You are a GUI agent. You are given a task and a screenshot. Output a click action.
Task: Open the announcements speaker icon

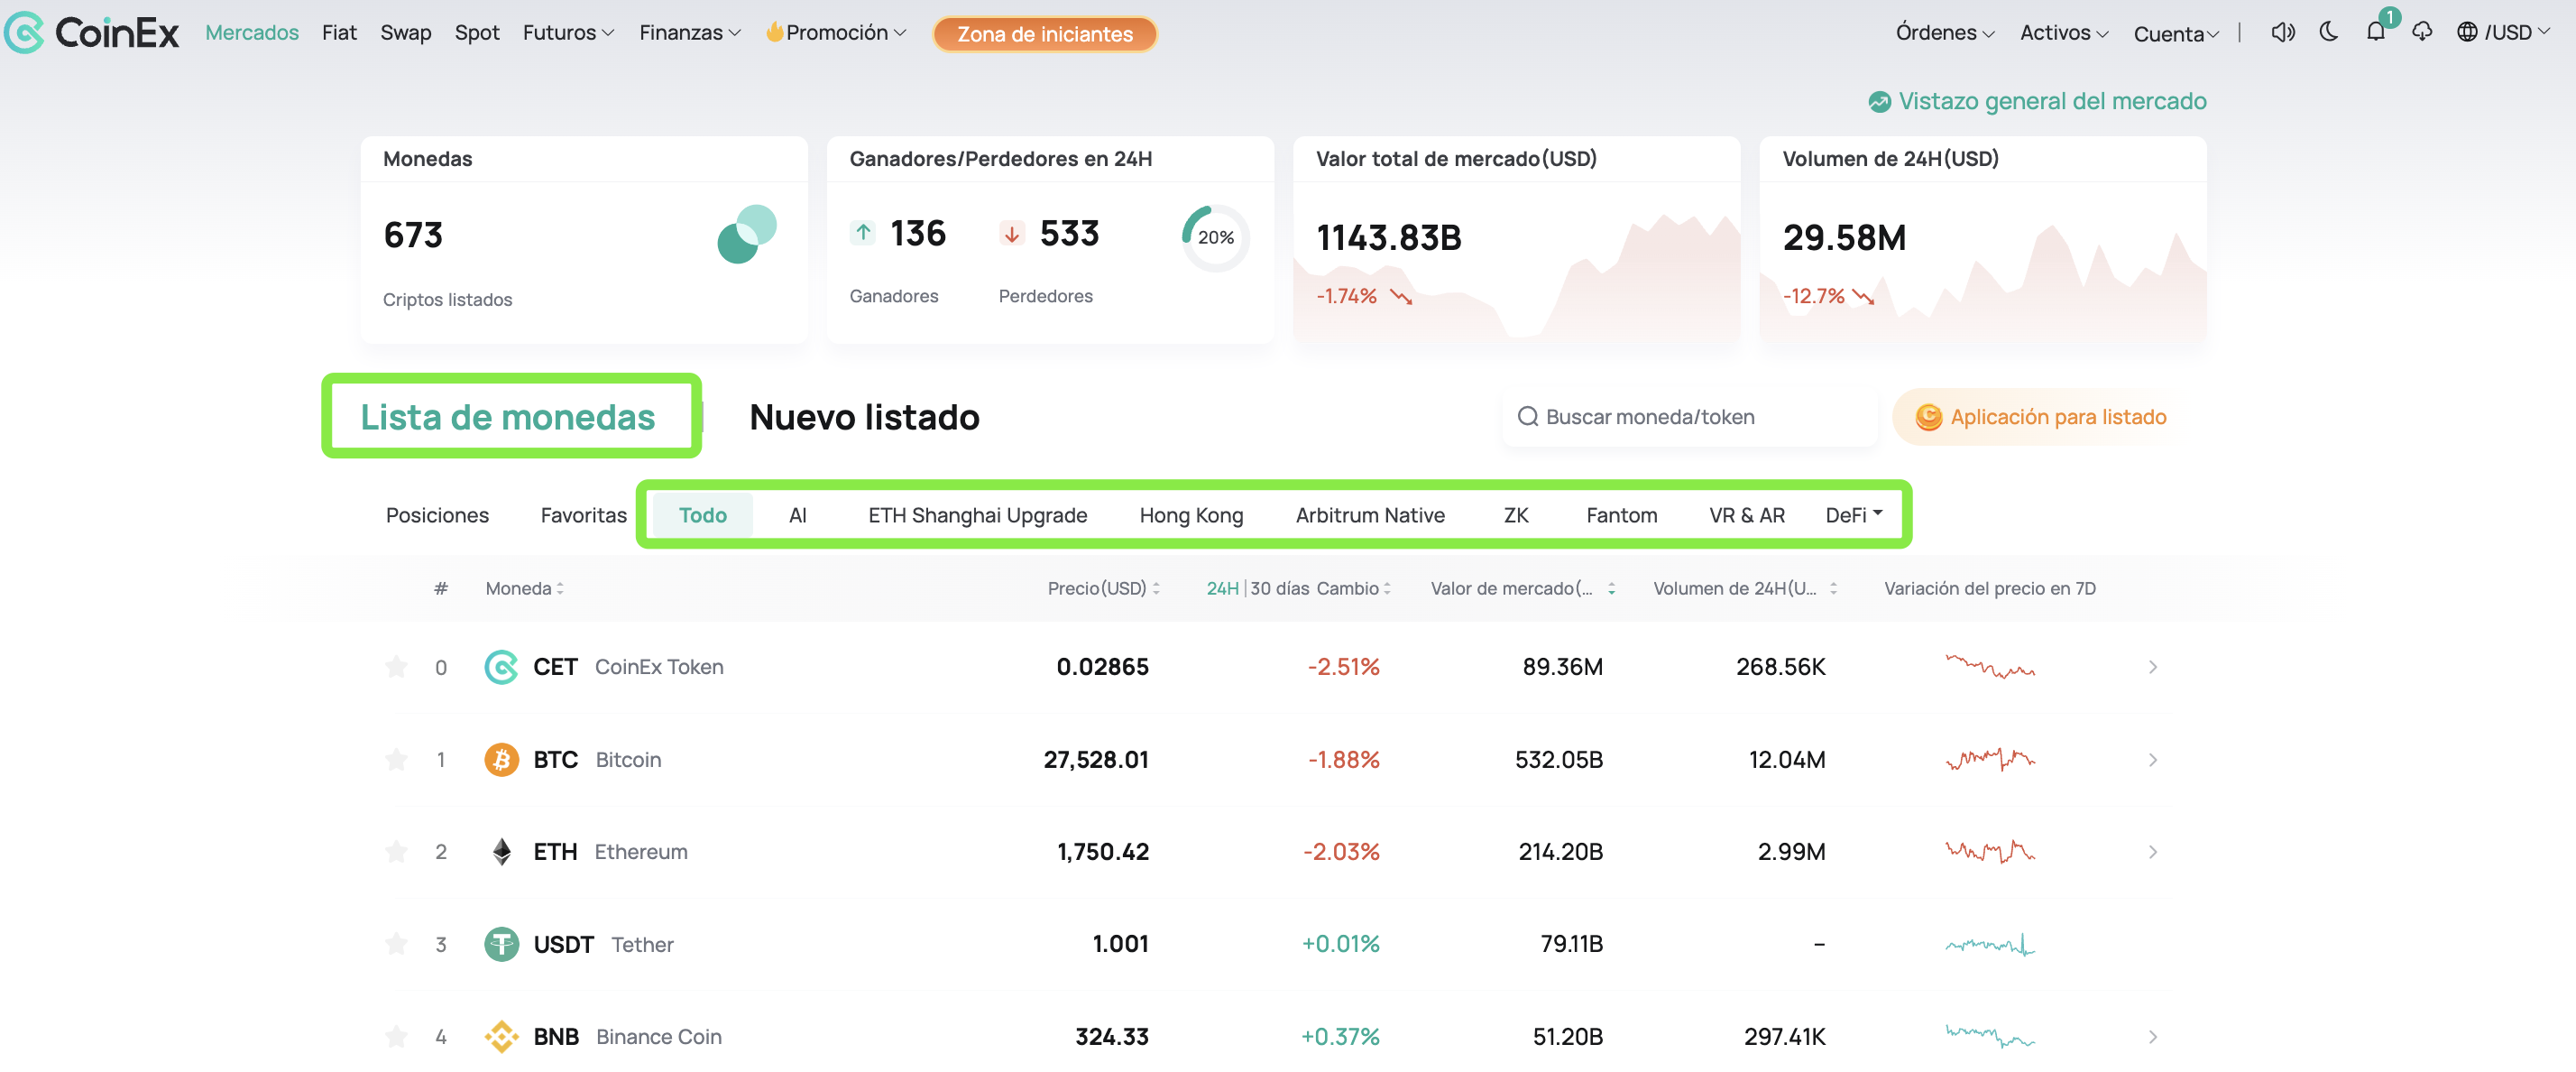[x=2282, y=32]
